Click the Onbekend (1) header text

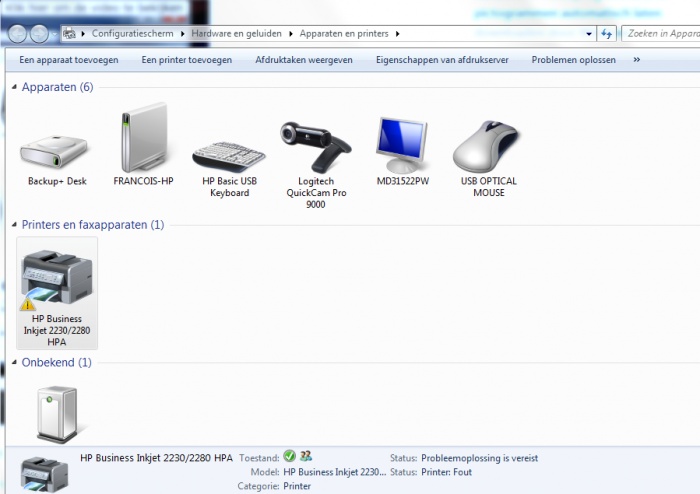pyautogui.click(x=57, y=362)
